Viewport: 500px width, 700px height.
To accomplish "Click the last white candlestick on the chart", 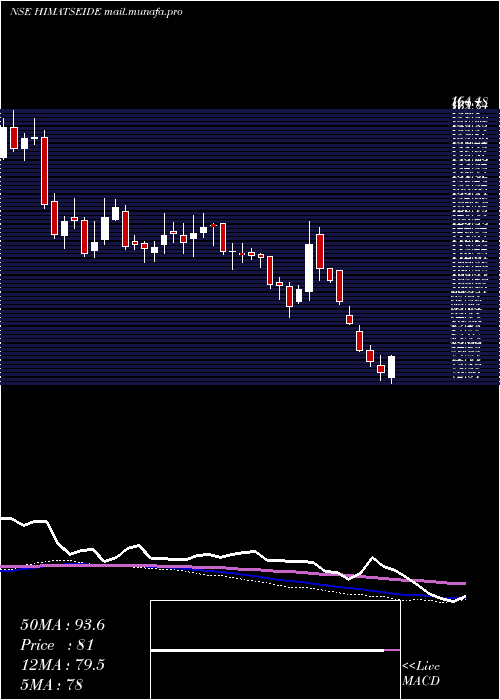I will tap(392, 367).
